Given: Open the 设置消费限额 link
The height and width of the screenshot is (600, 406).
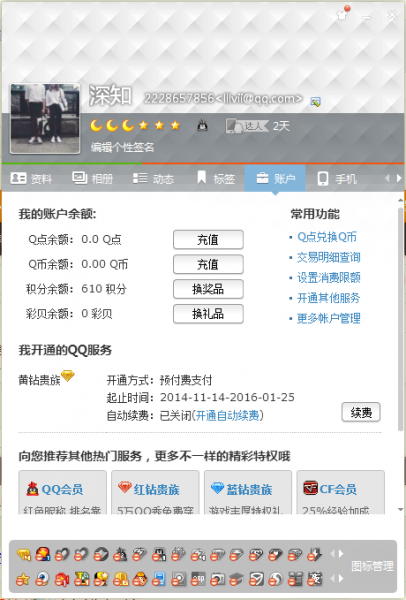Looking at the screenshot, I should 329,278.
